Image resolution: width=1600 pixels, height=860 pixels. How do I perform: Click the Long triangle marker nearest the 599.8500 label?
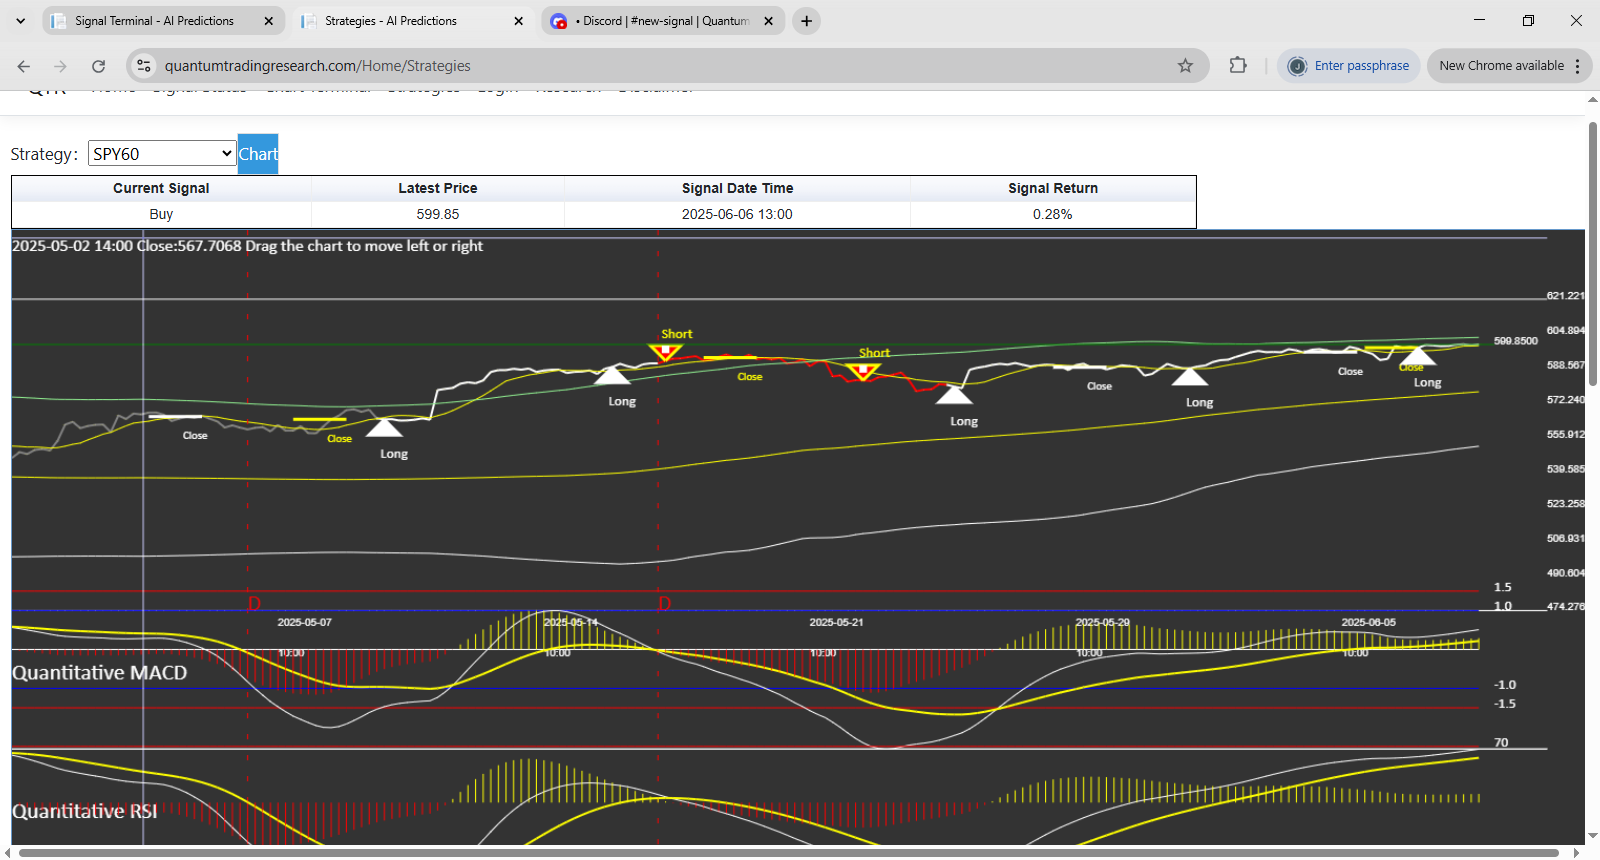coord(1417,356)
